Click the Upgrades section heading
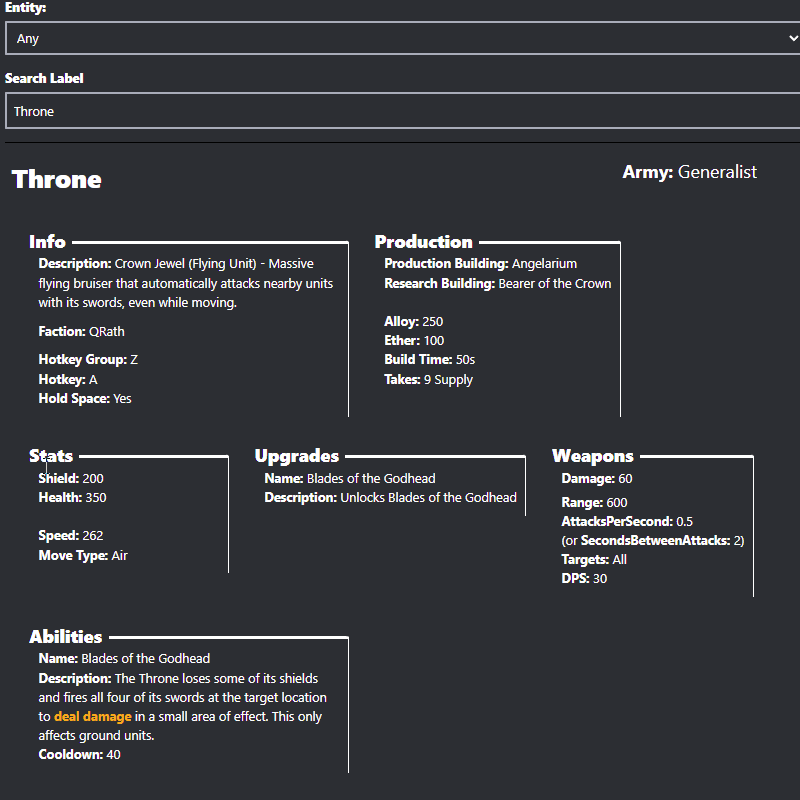The width and height of the screenshot is (800, 800). tap(297, 457)
